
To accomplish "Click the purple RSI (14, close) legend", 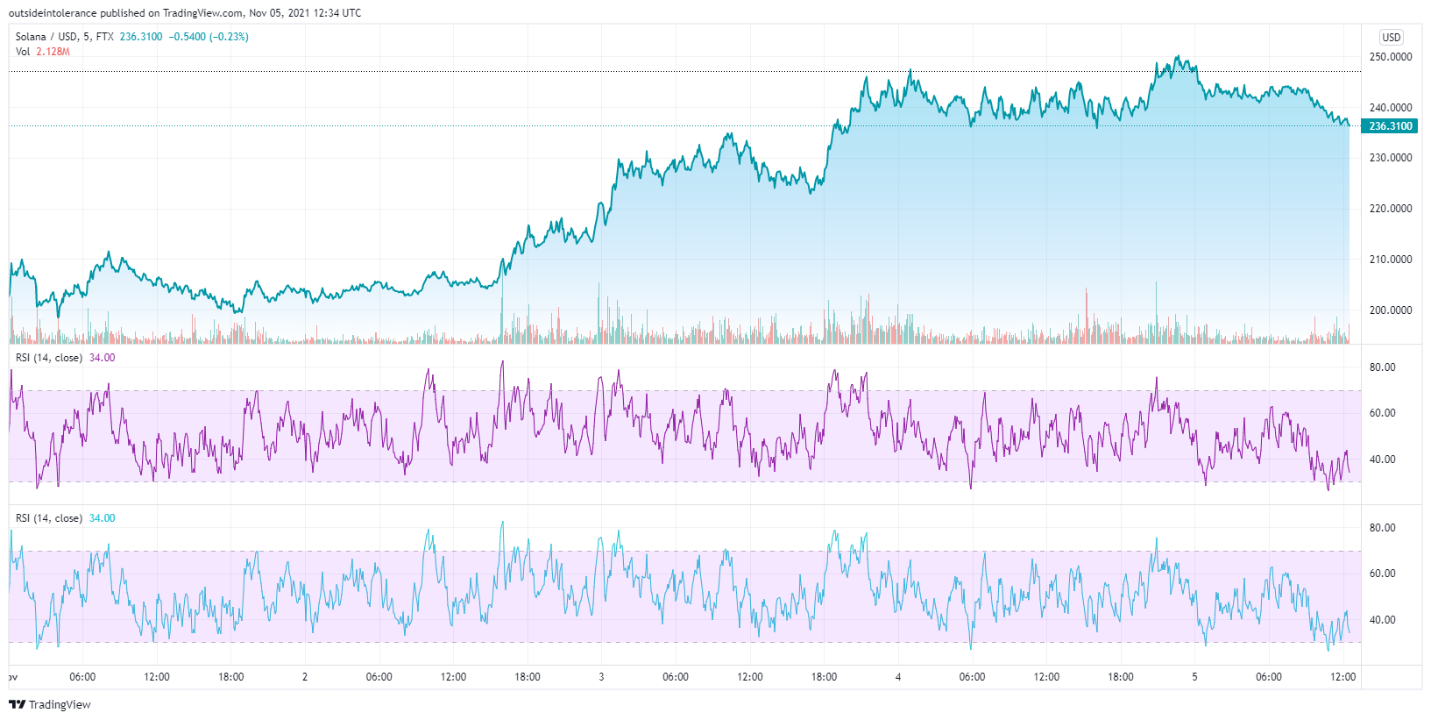I will pyautogui.click(x=64, y=357).
